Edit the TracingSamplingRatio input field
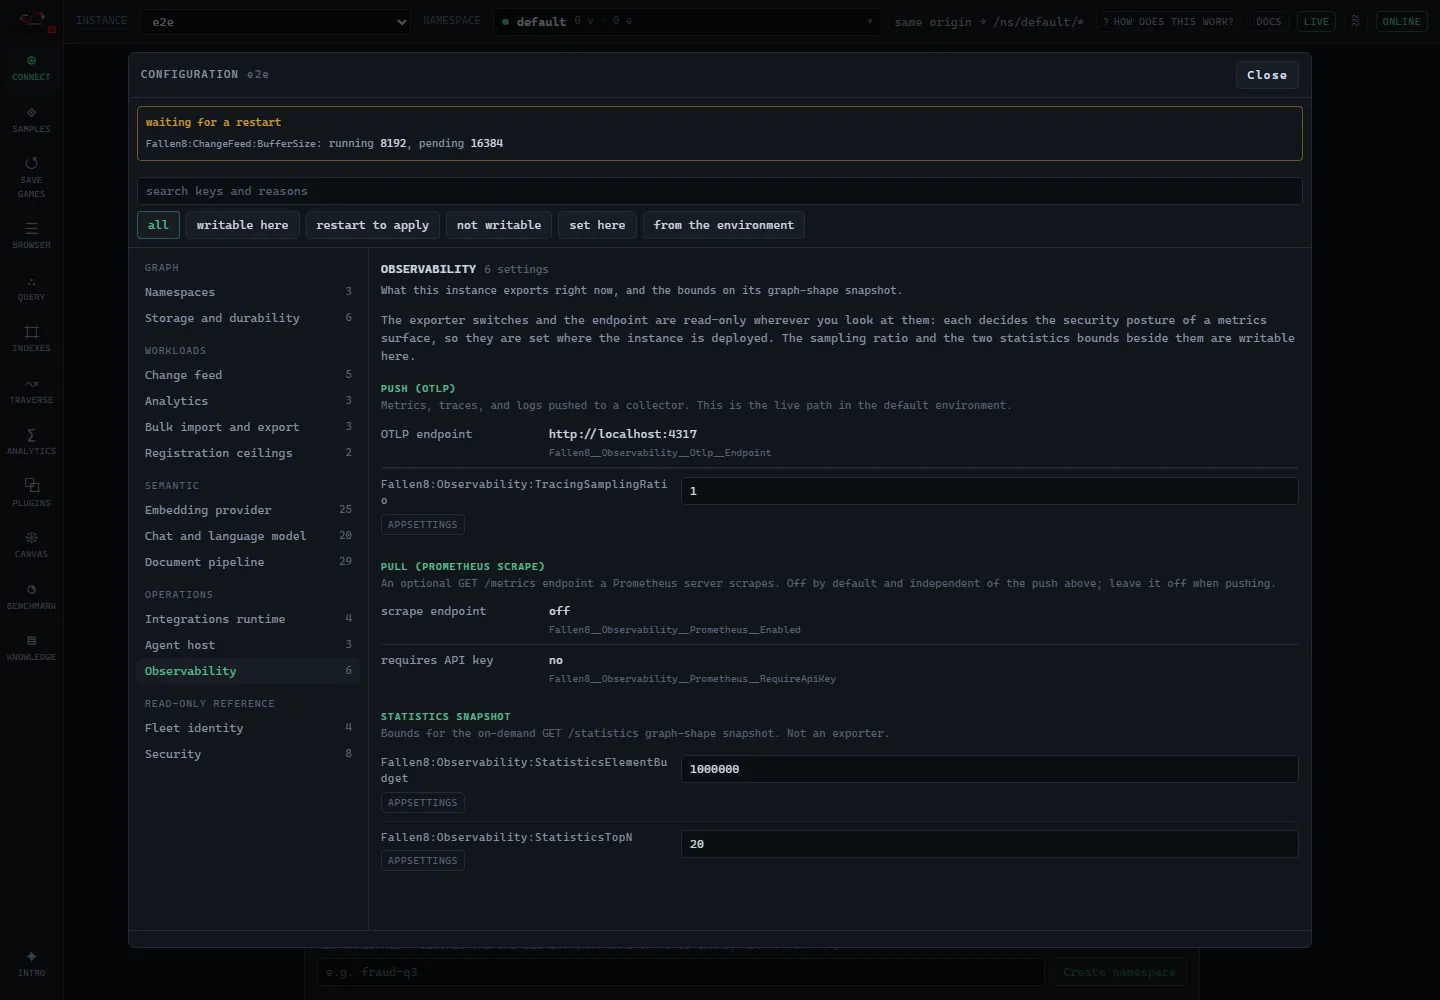This screenshot has width=1440, height=1000. [990, 491]
